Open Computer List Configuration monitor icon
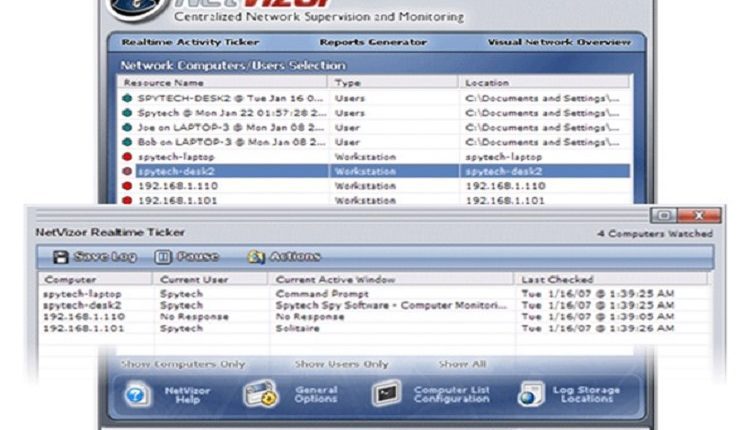750x430 pixels. (x=386, y=394)
